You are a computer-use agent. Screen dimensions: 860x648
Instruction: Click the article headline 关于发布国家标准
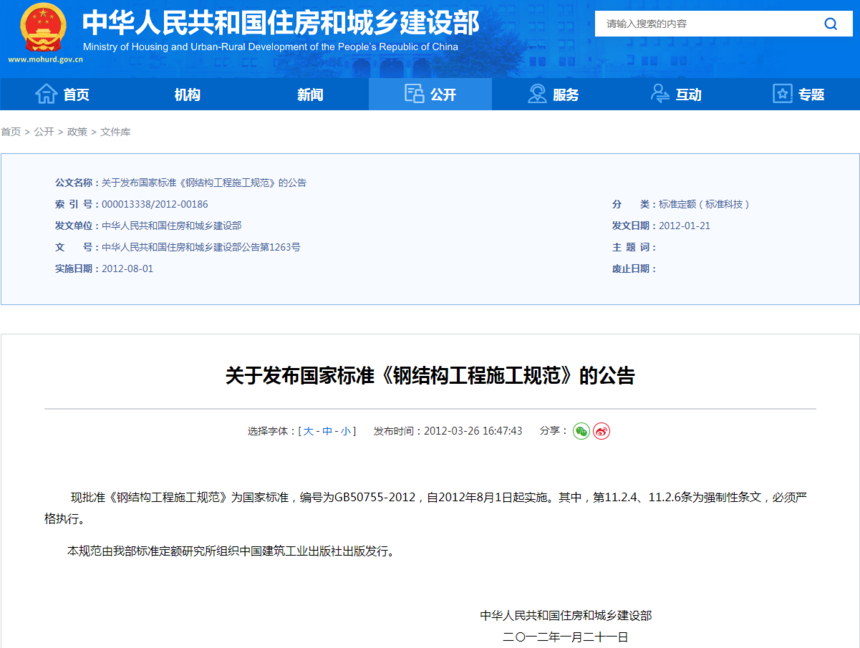point(430,376)
